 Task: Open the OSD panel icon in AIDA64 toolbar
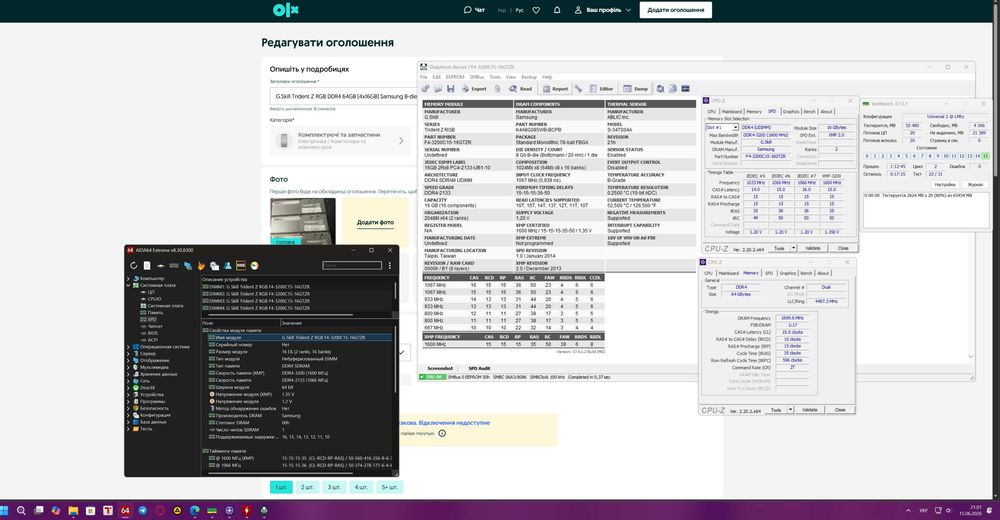(241, 265)
